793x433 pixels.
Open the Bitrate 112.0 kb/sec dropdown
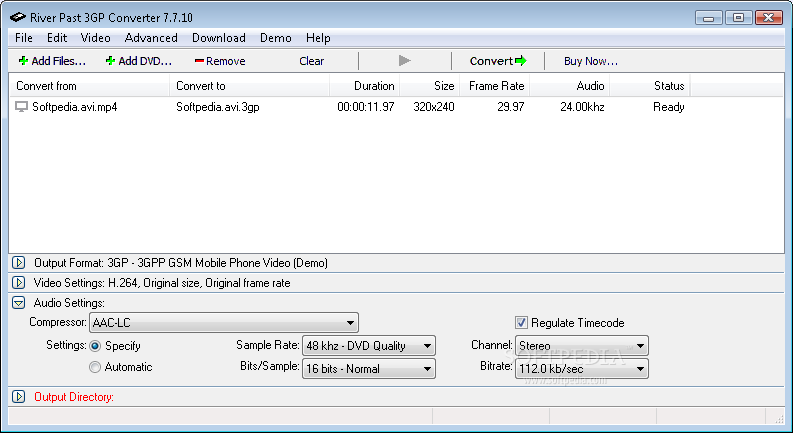pos(582,369)
